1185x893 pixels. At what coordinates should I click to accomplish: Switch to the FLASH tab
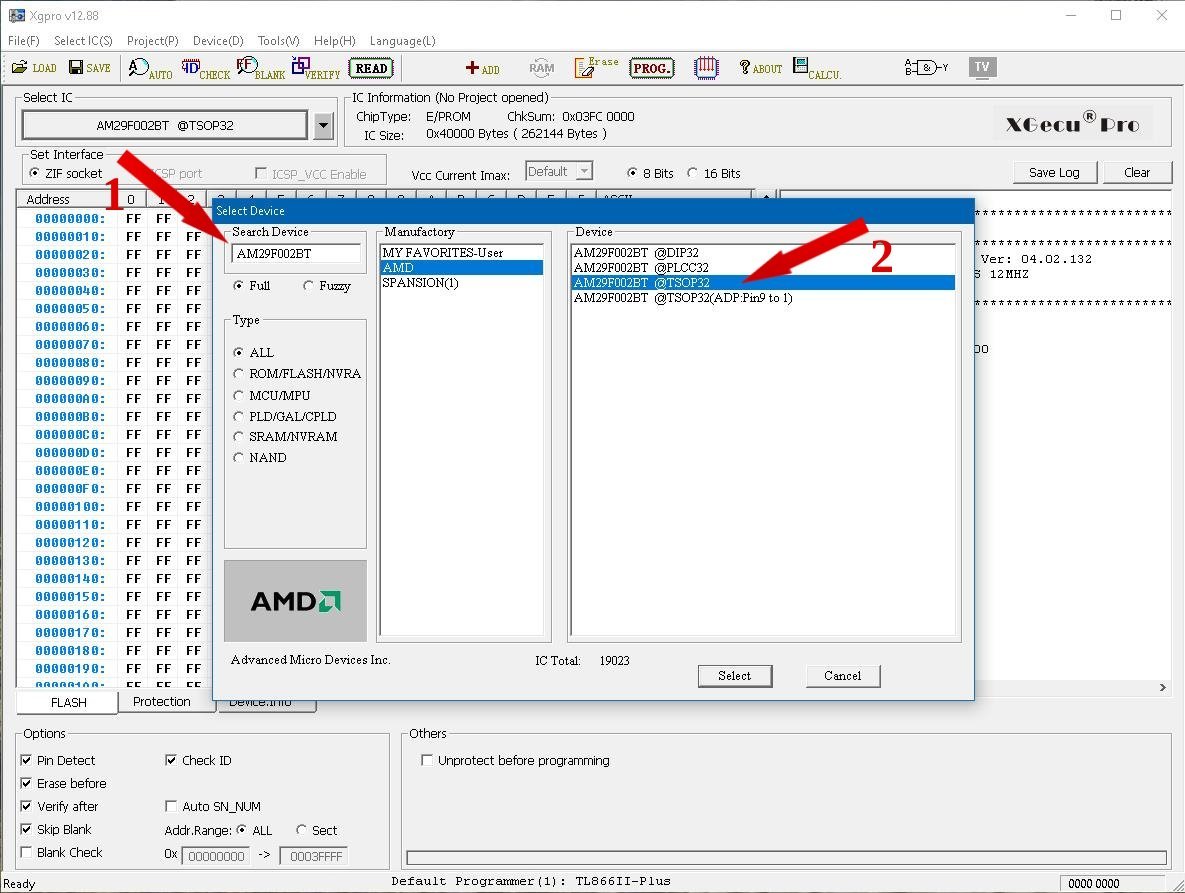[68, 703]
